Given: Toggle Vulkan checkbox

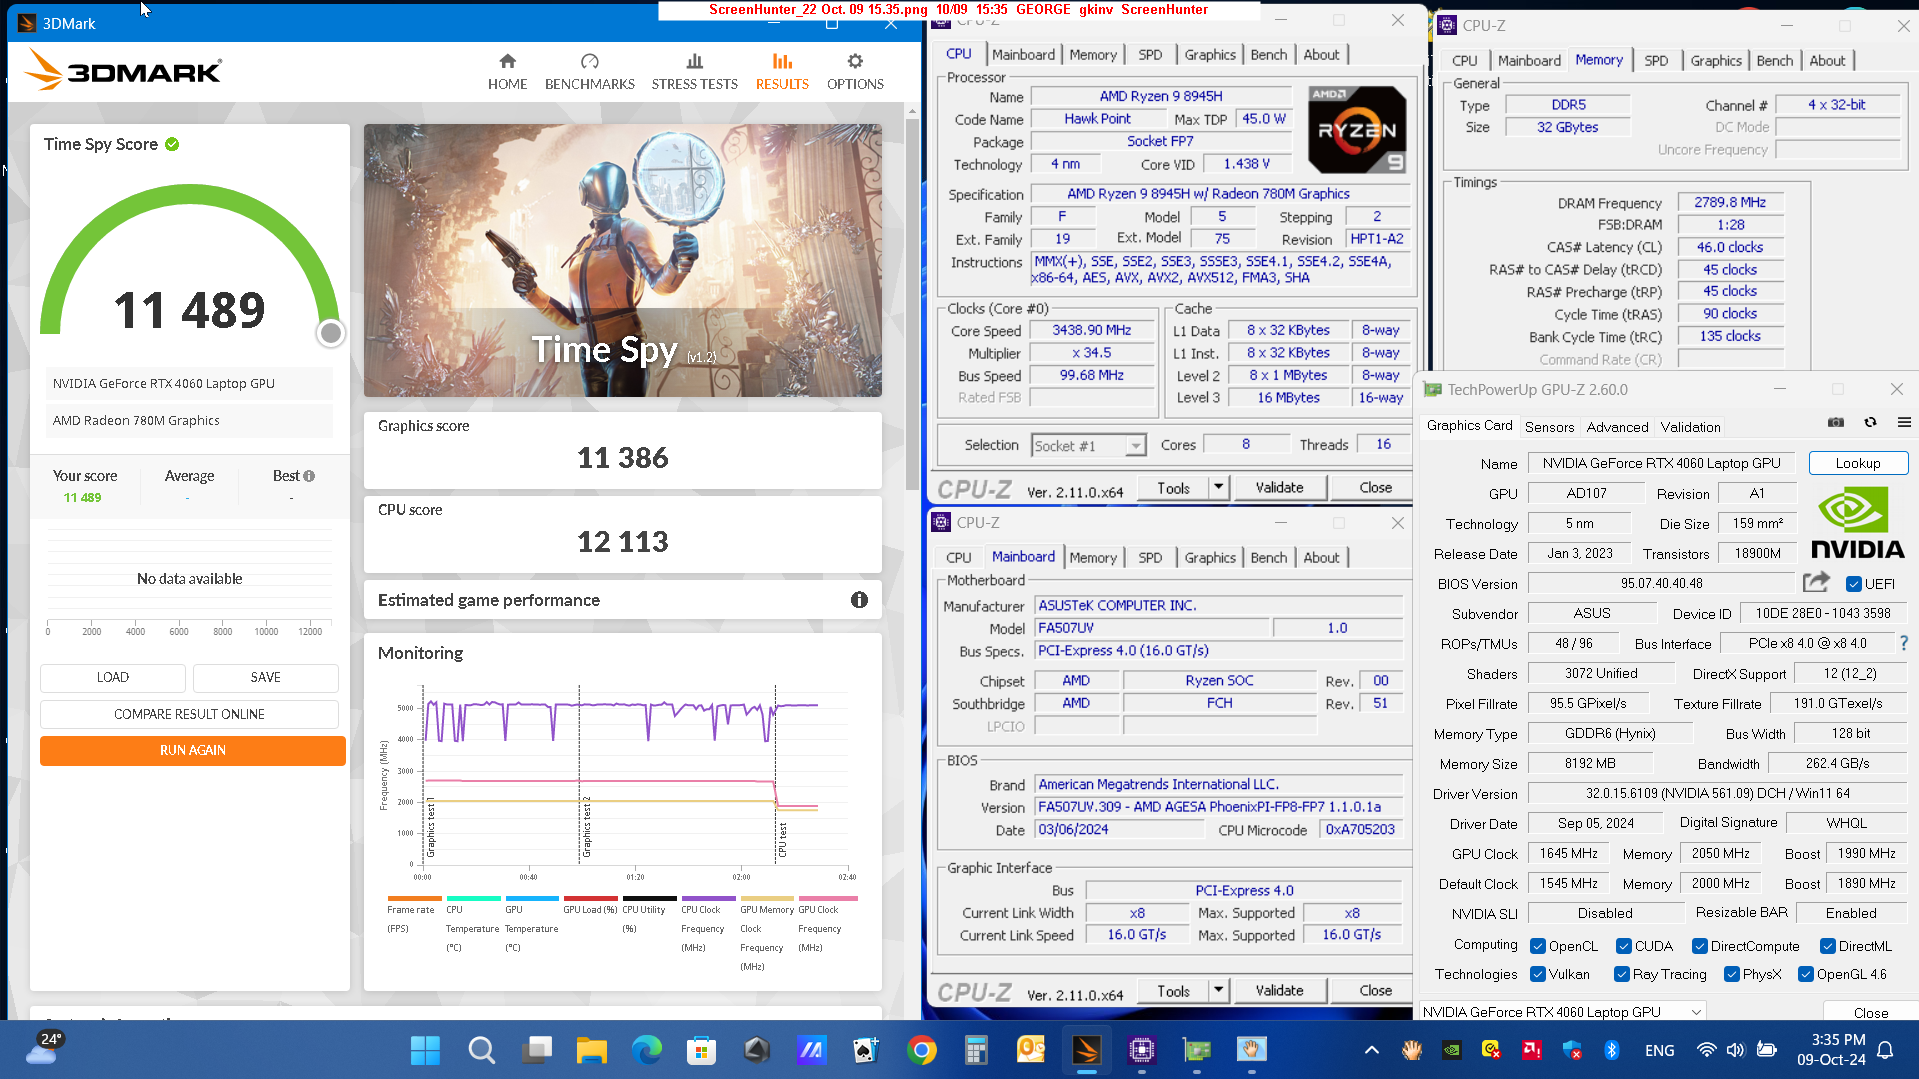Looking at the screenshot, I should click(1539, 974).
